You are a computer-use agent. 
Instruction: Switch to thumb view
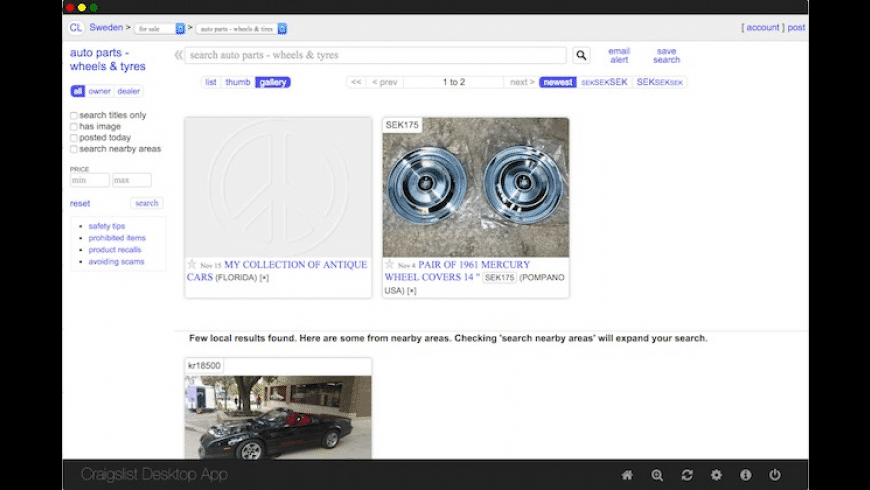pyautogui.click(x=238, y=82)
